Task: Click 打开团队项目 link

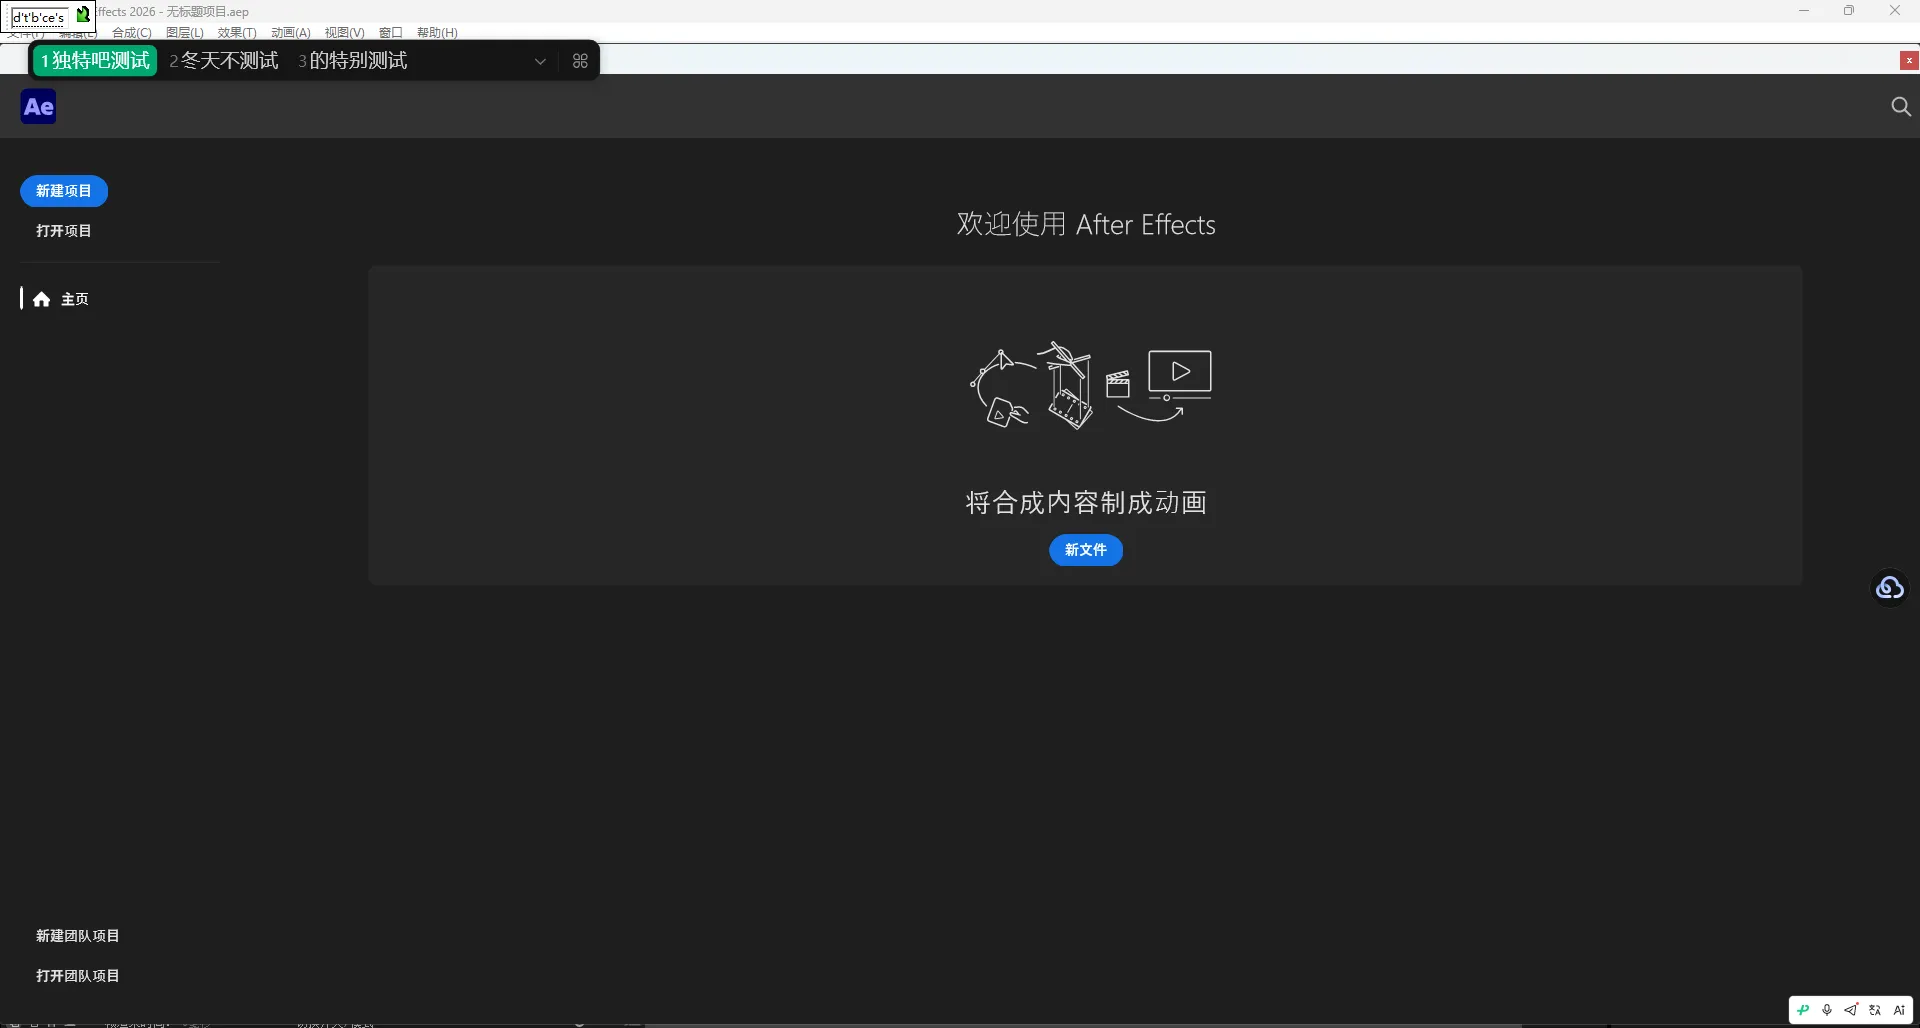Action: click(x=78, y=976)
